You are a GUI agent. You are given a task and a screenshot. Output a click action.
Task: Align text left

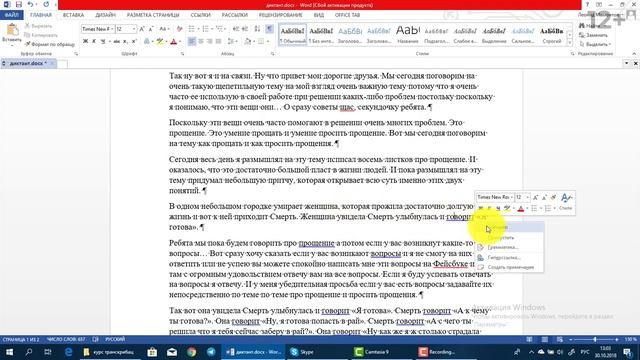pos(191,41)
